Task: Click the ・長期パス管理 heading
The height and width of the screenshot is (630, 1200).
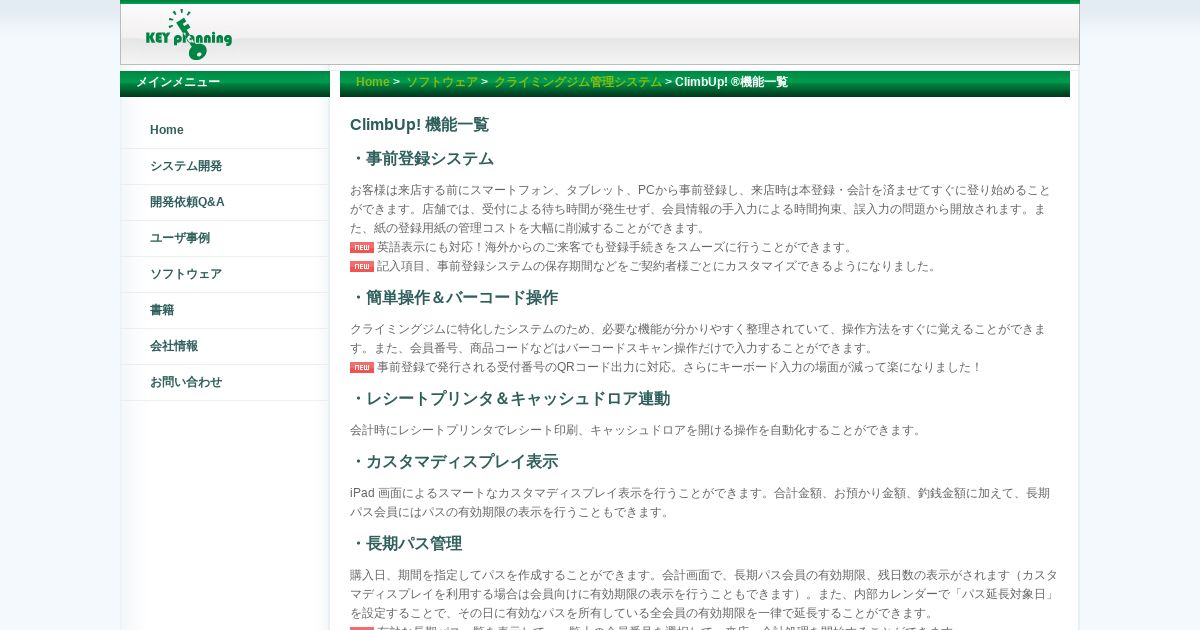Action: pyautogui.click(x=406, y=544)
